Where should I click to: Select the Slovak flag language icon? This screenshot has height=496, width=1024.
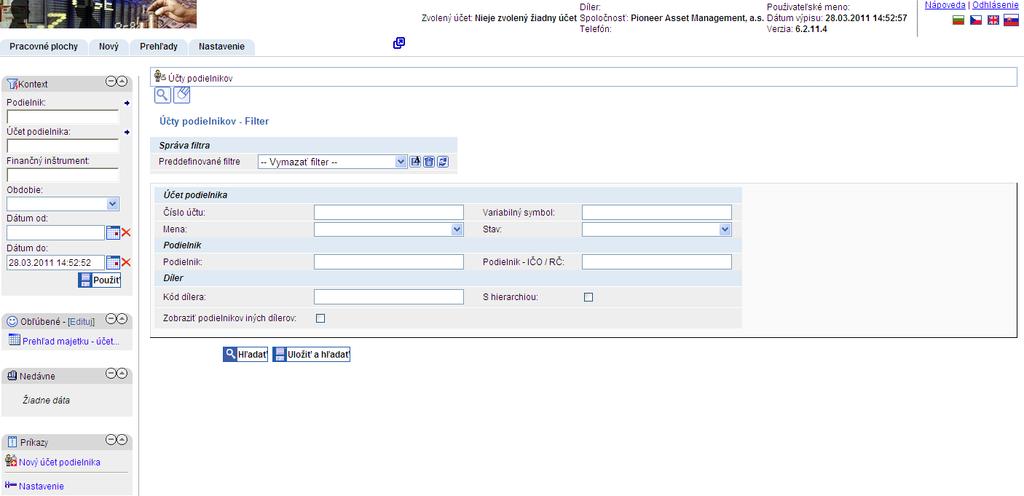pos(1011,20)
